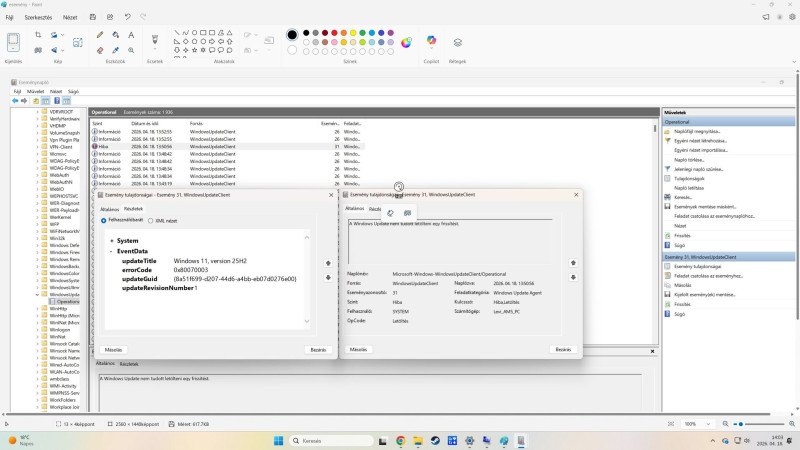Select the Crop tool in Kép group
The image size is (800, 450).
pos(38,35)
